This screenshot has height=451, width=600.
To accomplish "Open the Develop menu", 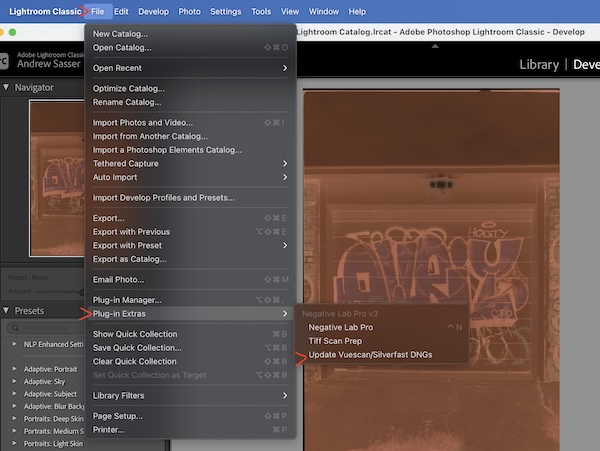I will (x=154, y=11).
